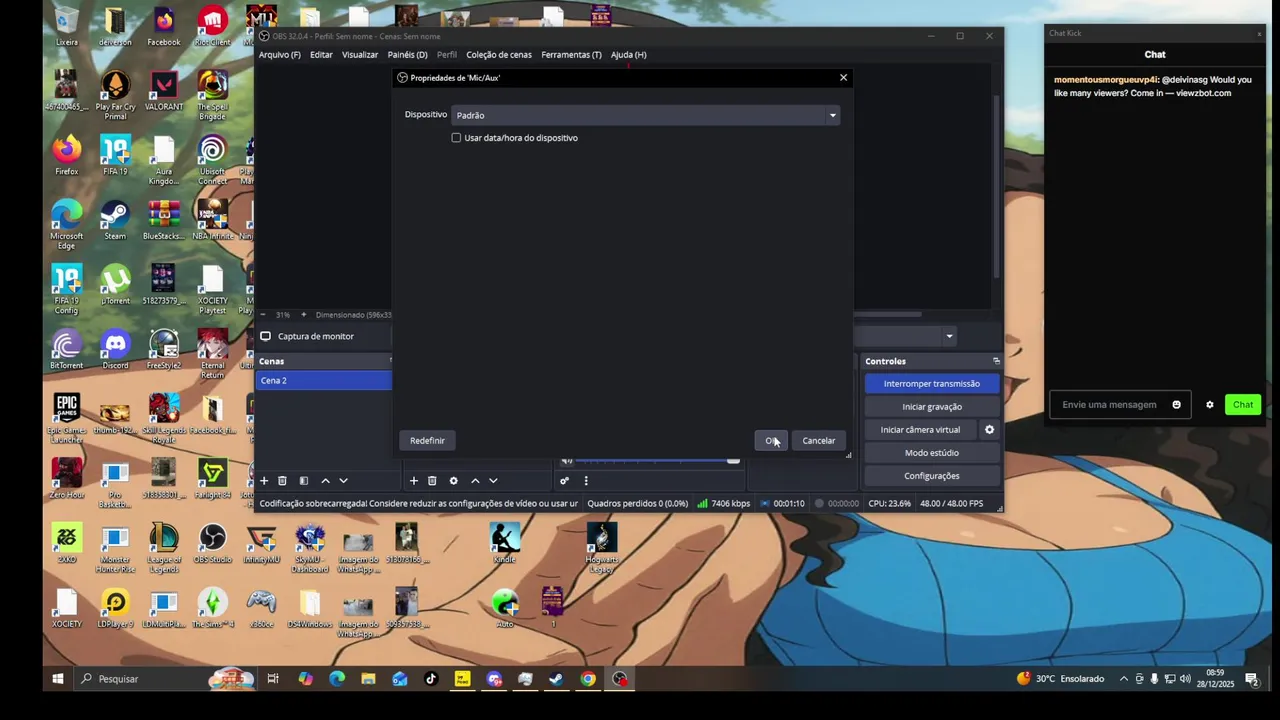Open advanced audio properties gears icon
This screenshot has width=1280, height=720.
[564, 481]
